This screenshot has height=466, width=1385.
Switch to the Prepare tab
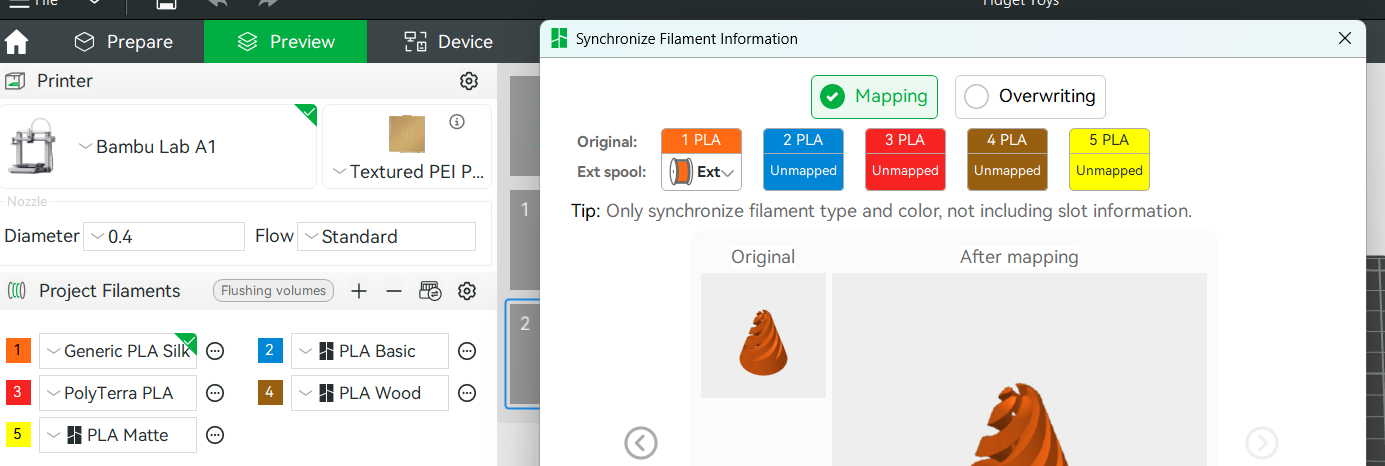click(x=124, y=42)
